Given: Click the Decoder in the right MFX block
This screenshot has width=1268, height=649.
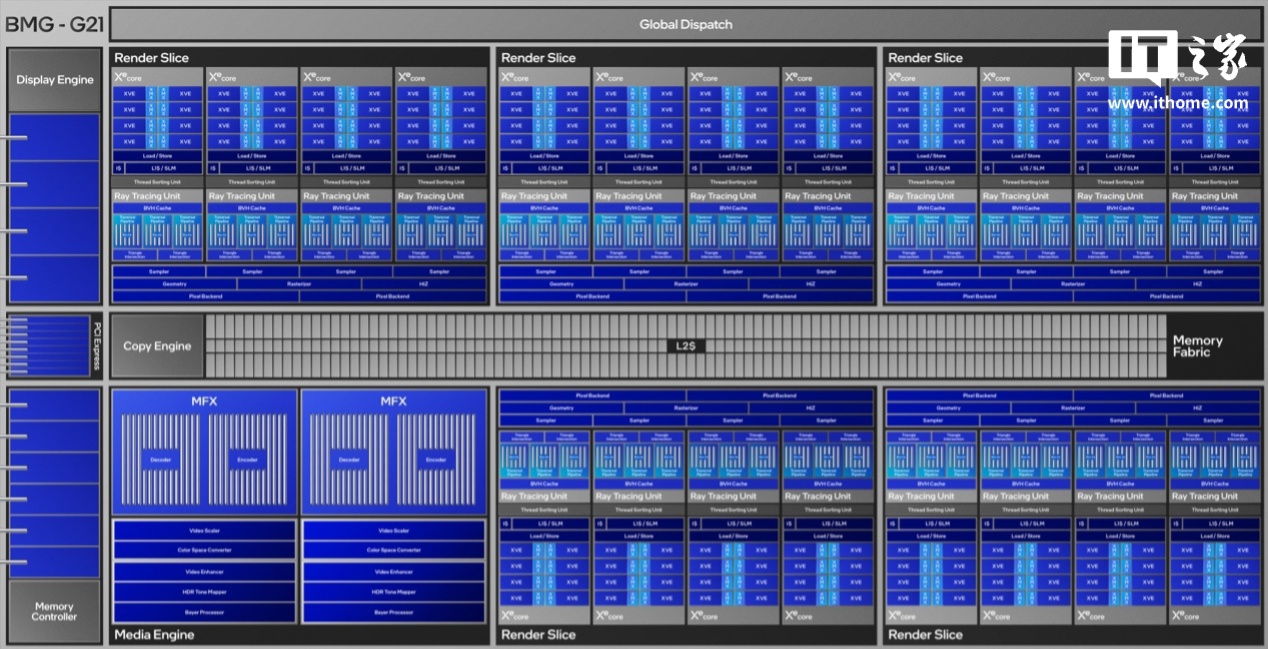Looking at the screenshot, I should pyautogui.click(x=349, y=460).
